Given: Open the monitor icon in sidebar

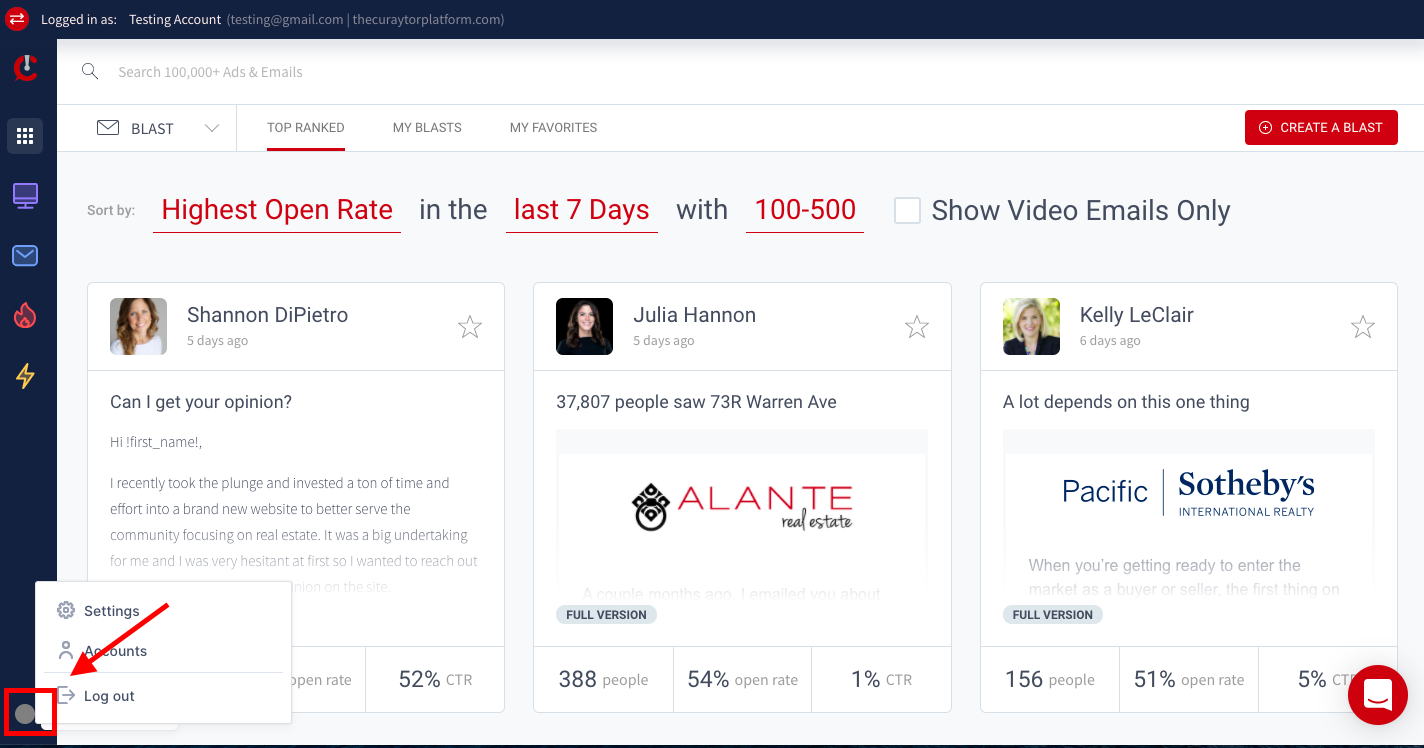Looking at the screenshot, I should click(x=25, y=196).
